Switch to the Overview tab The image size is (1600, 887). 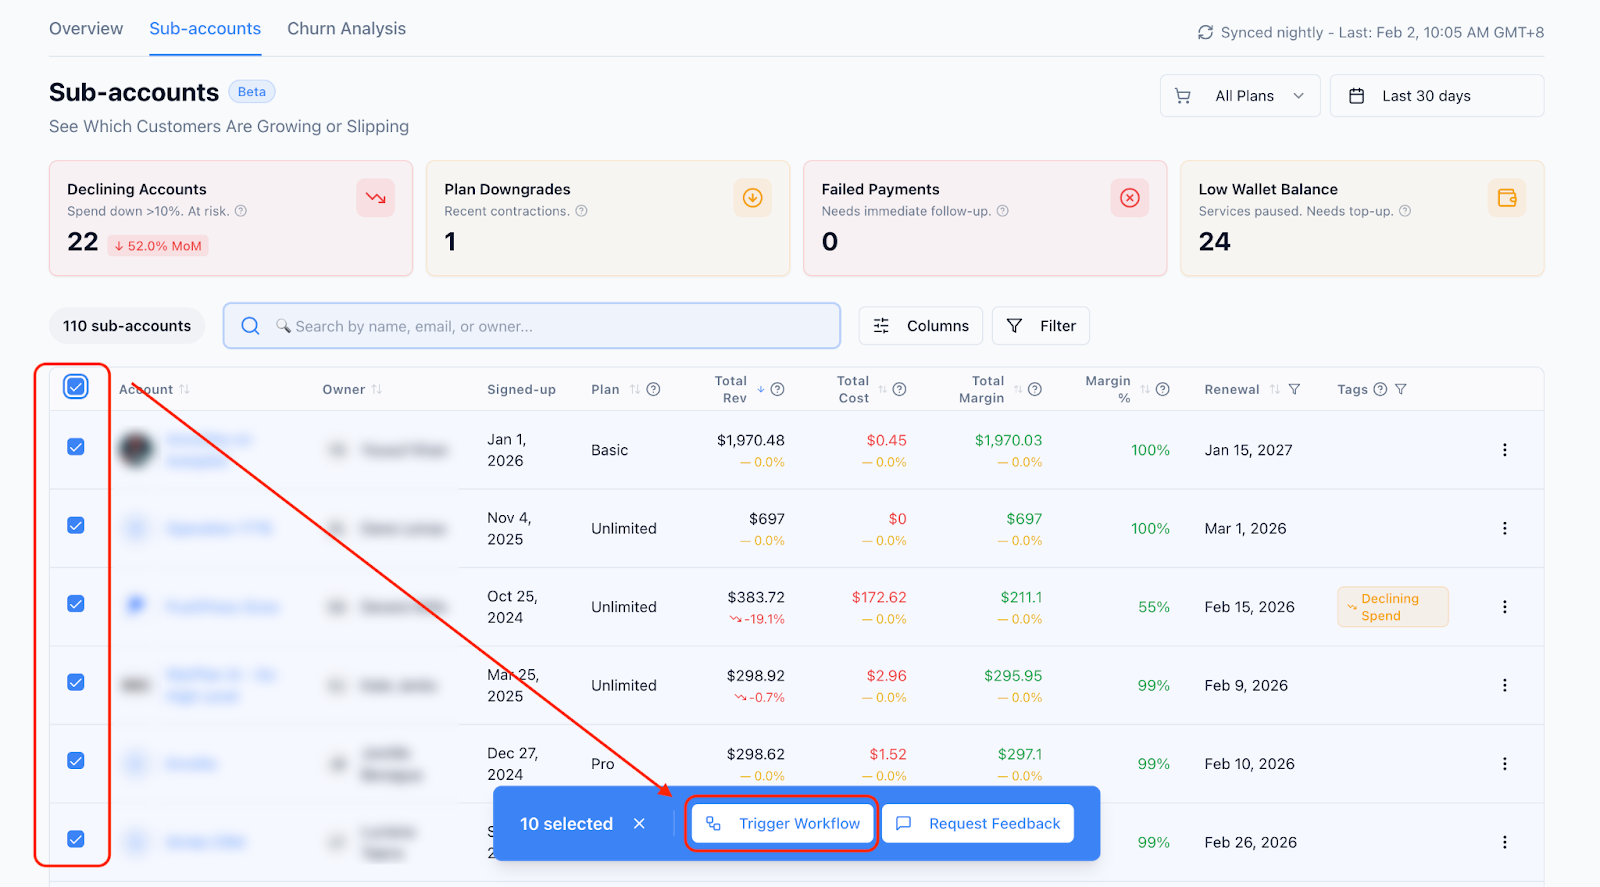86,28
